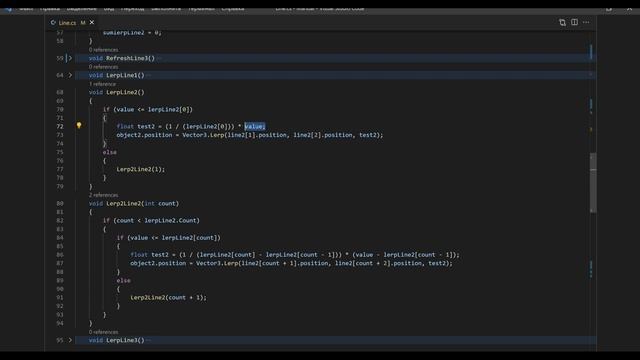The height and width of the screenshot is (360, 640).
Task: Expand the folded RefreshLine3 method
Action: 70,58
